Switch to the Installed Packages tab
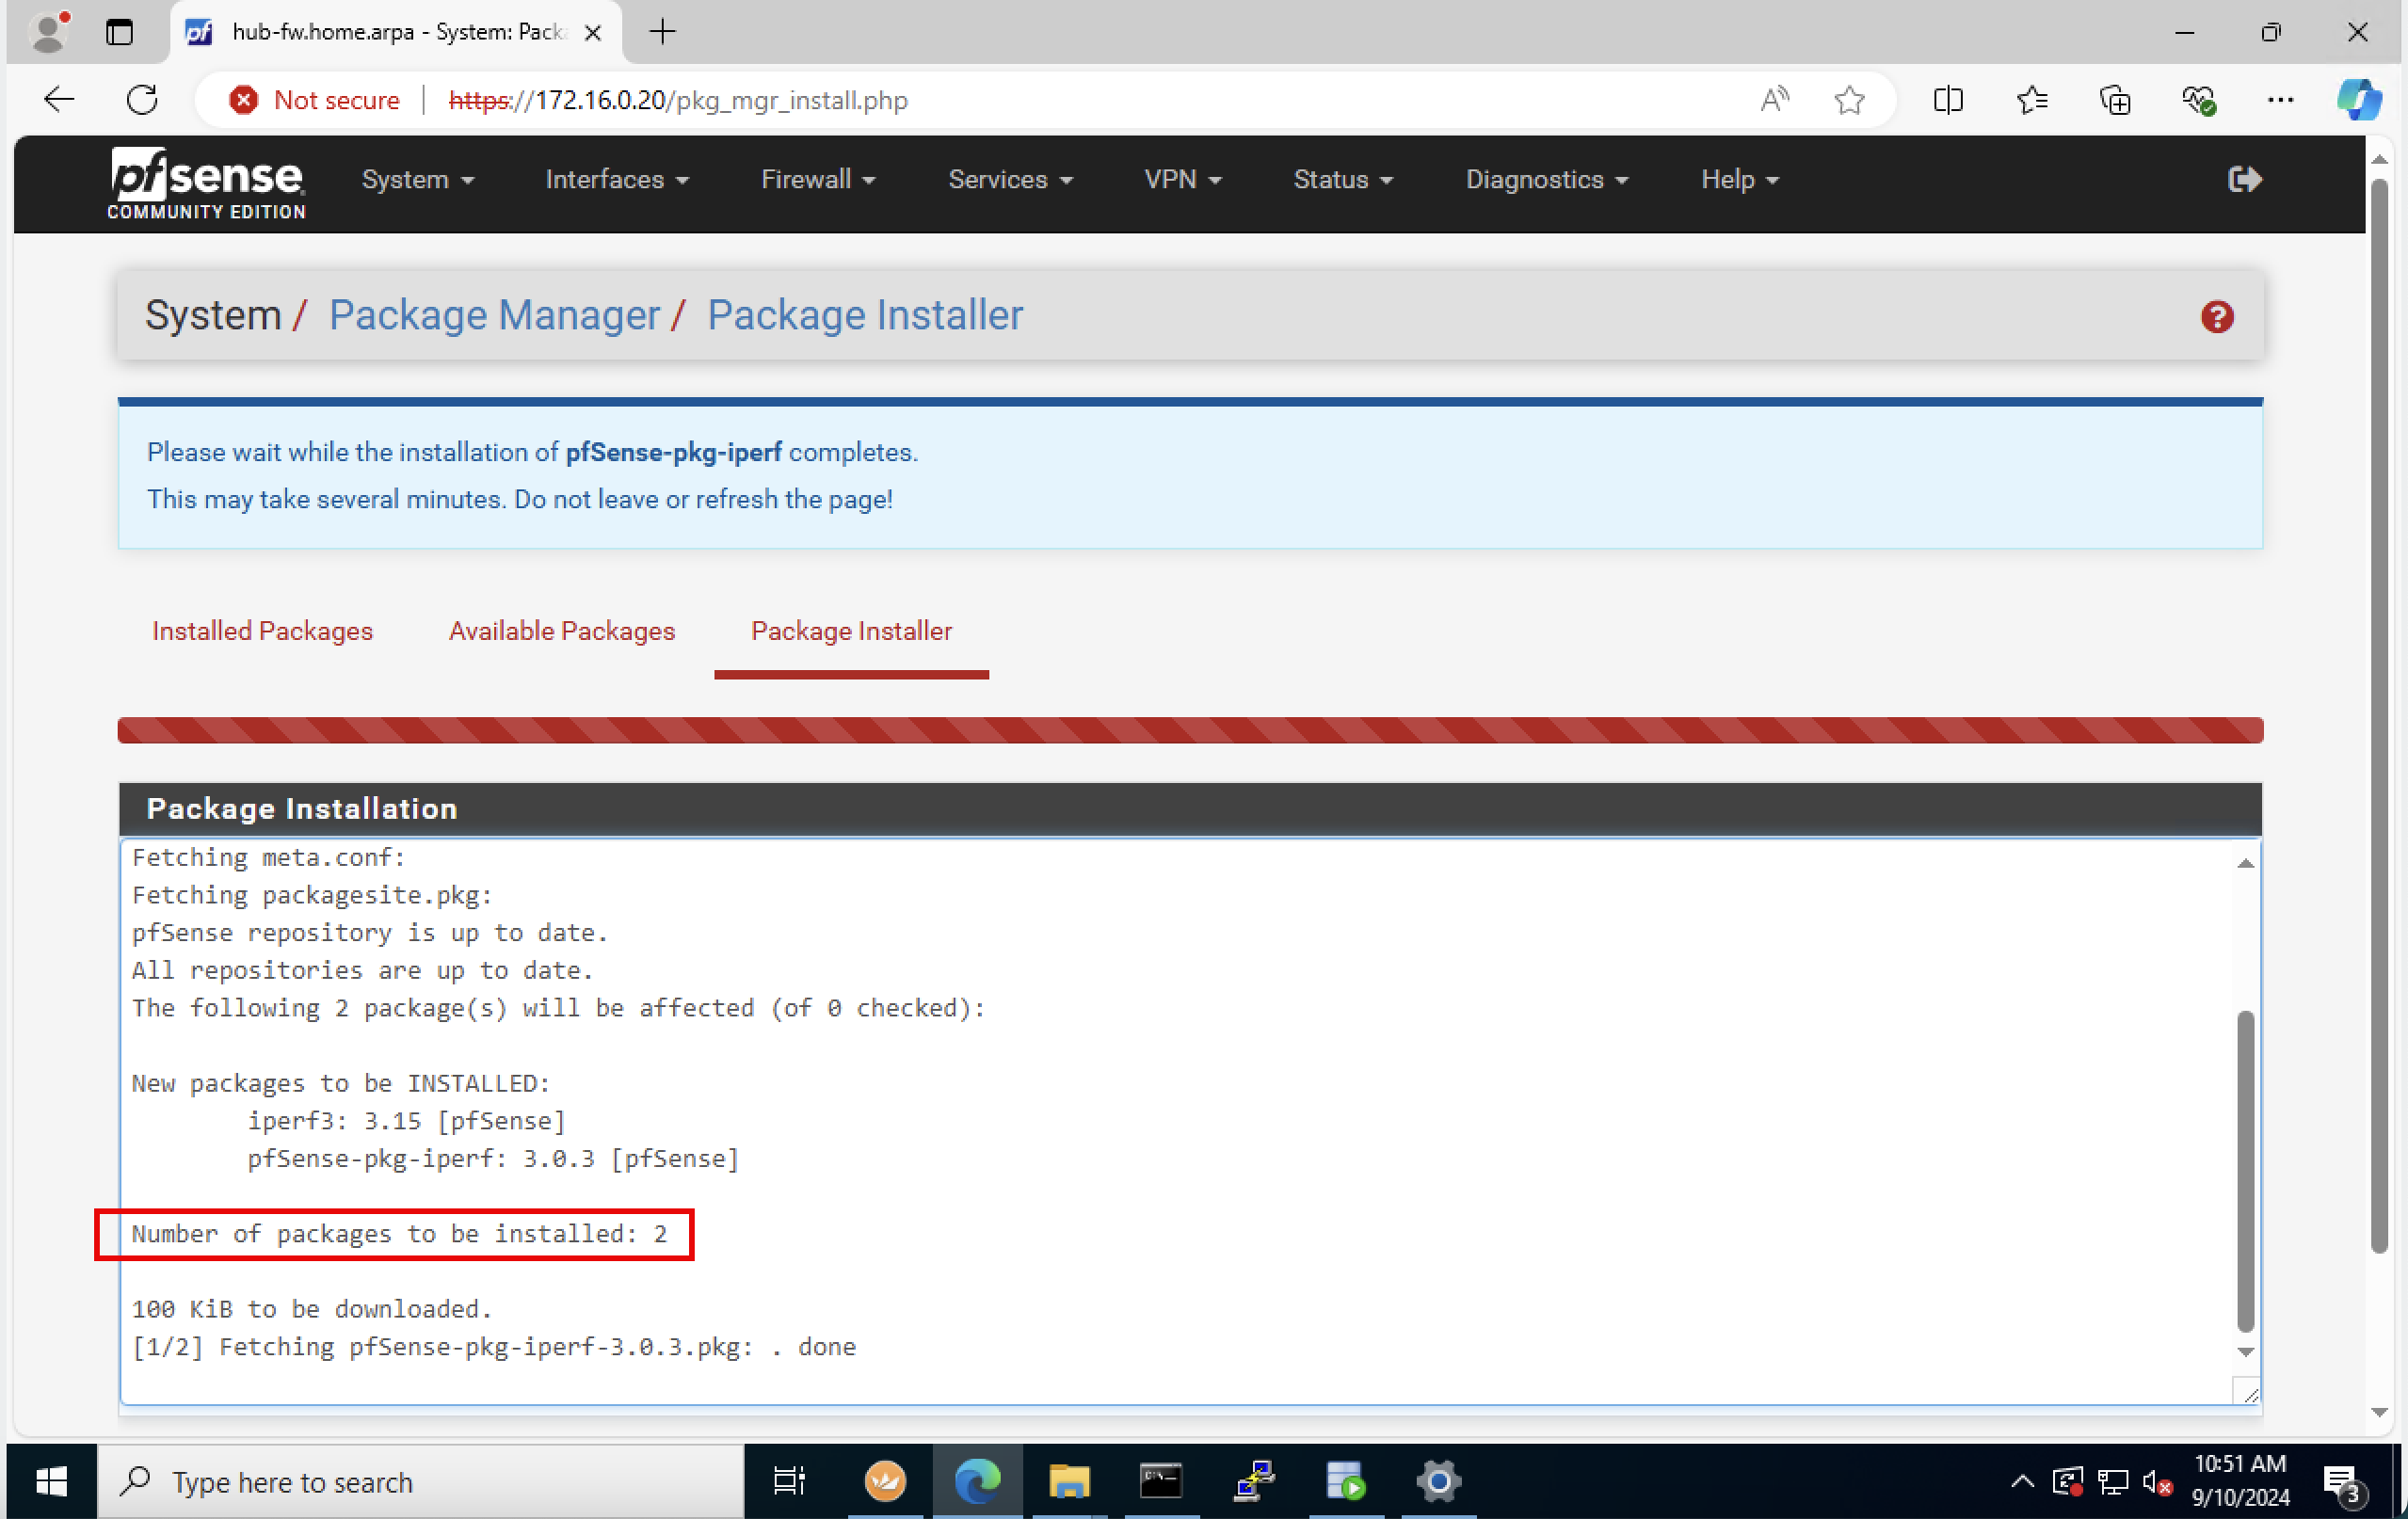 click(262, 631)
